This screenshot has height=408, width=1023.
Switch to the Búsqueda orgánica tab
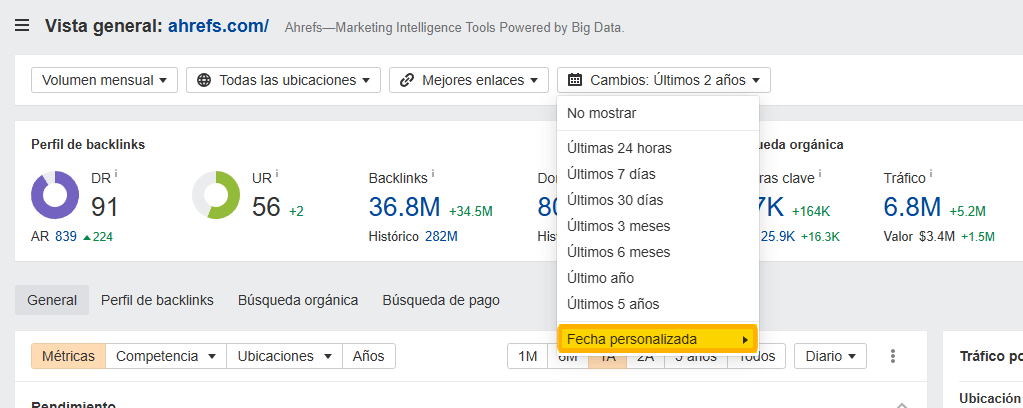(x=298, y=300)
